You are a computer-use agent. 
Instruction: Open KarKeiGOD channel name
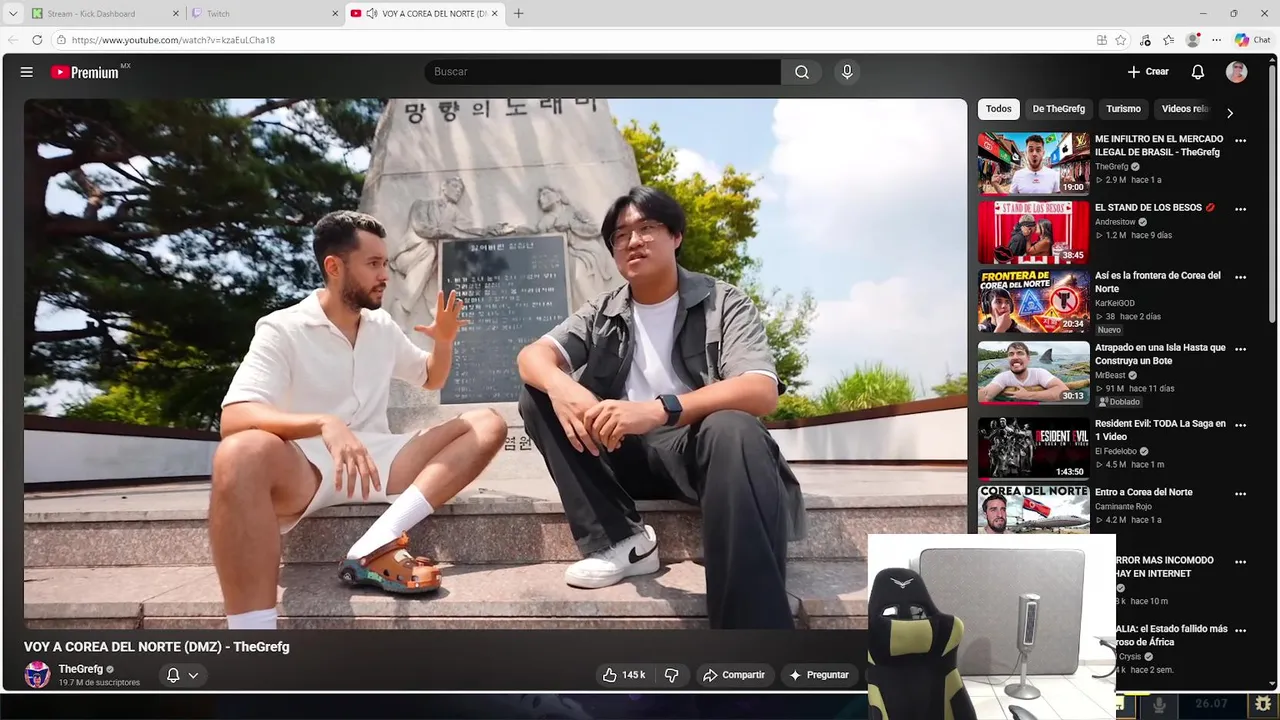click(1115, 303)
